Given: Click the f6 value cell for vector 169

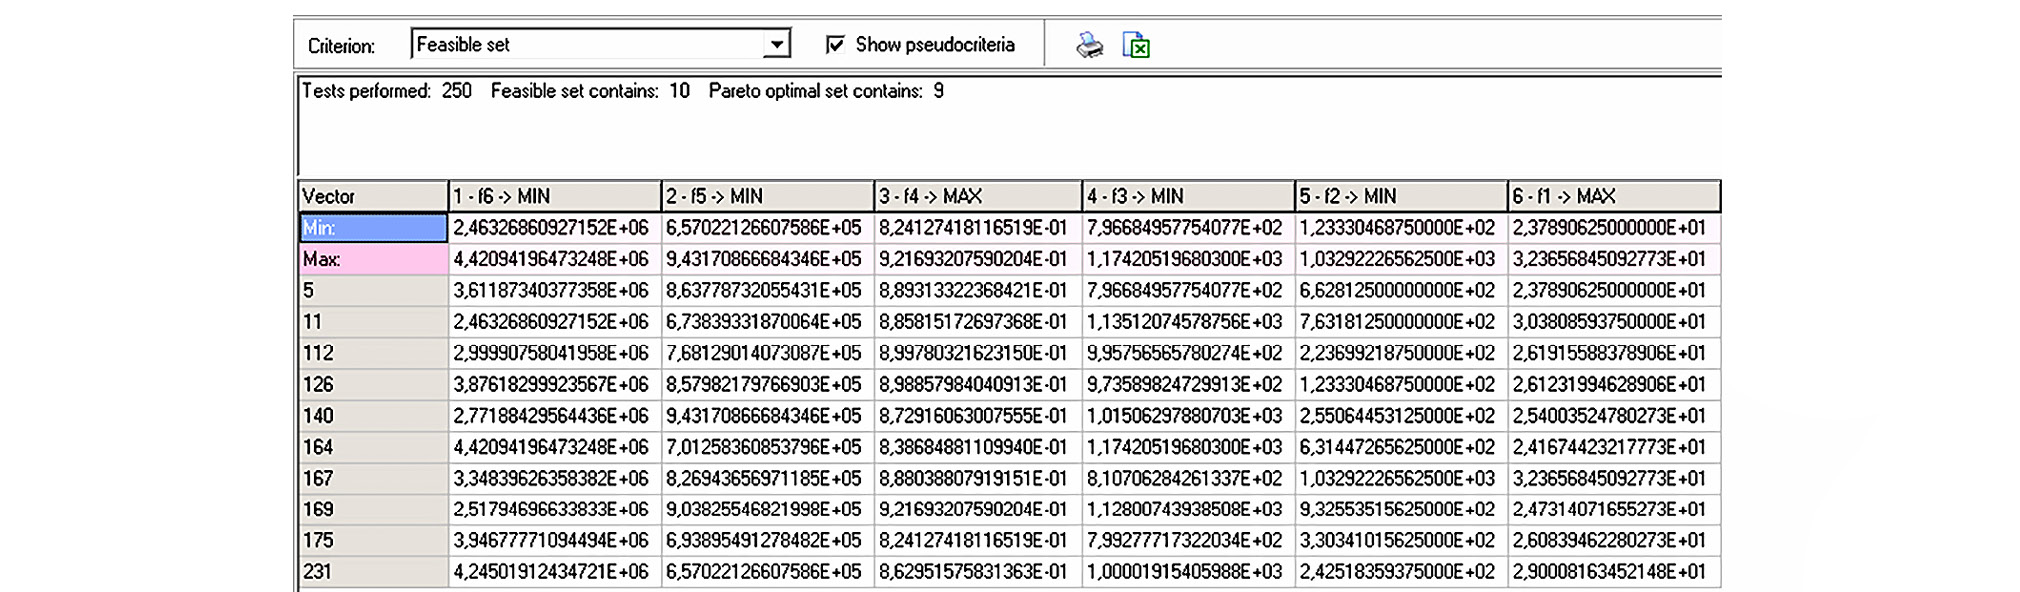Looking at the screenshot, I should 552,509.
